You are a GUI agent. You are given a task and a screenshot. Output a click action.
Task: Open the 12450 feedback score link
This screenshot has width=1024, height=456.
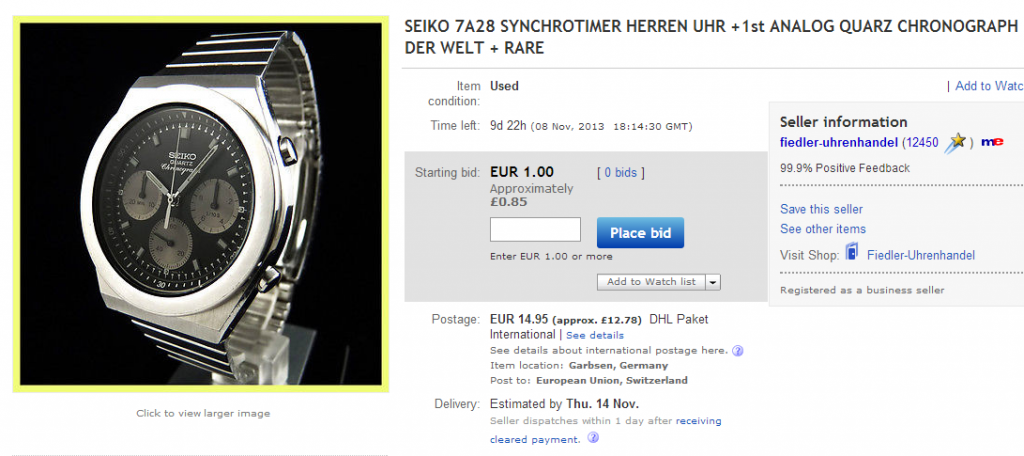[x=921, y=143]
